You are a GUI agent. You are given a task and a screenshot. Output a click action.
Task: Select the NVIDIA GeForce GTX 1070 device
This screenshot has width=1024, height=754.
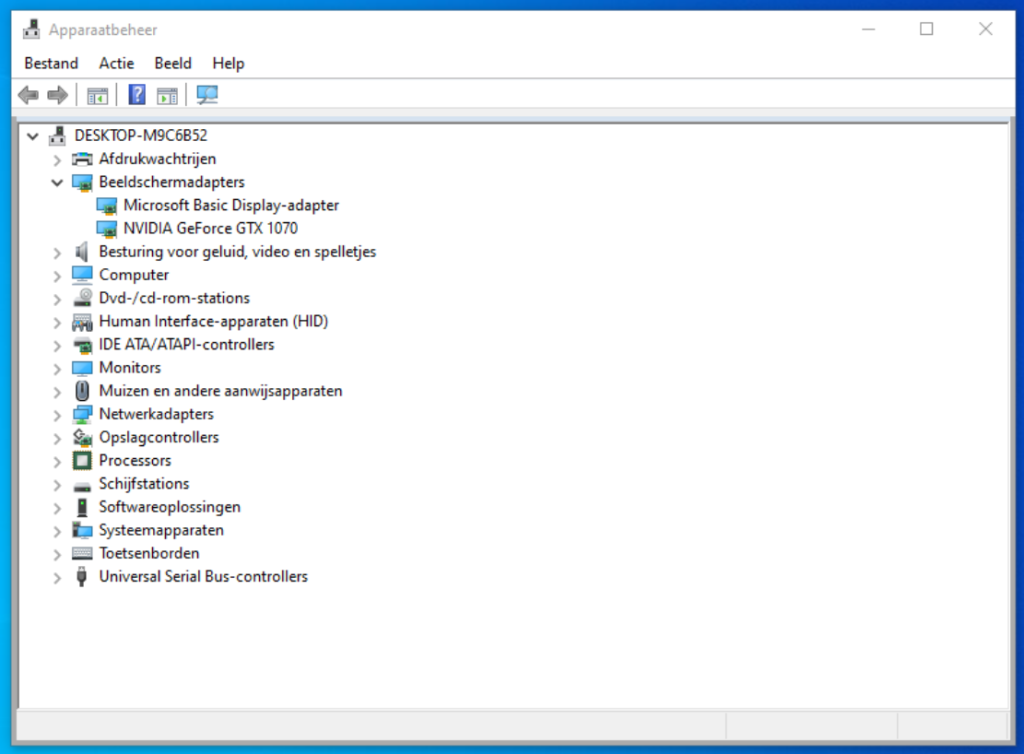click(x=210, y=228)
